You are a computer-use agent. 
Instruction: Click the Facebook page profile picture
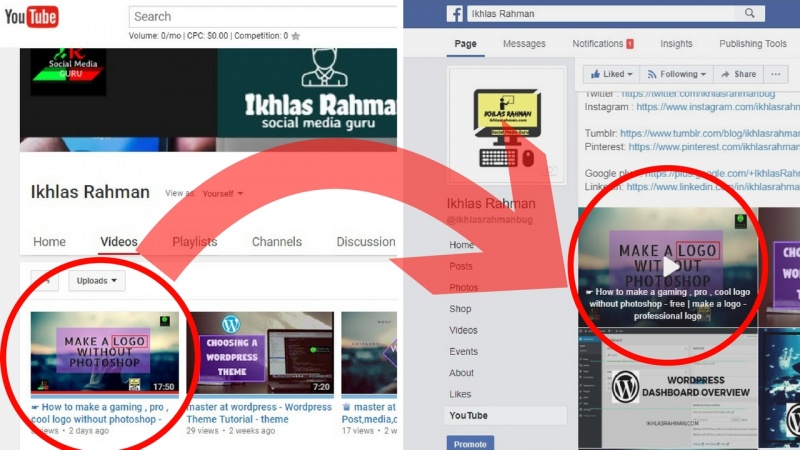coord(507,126)
